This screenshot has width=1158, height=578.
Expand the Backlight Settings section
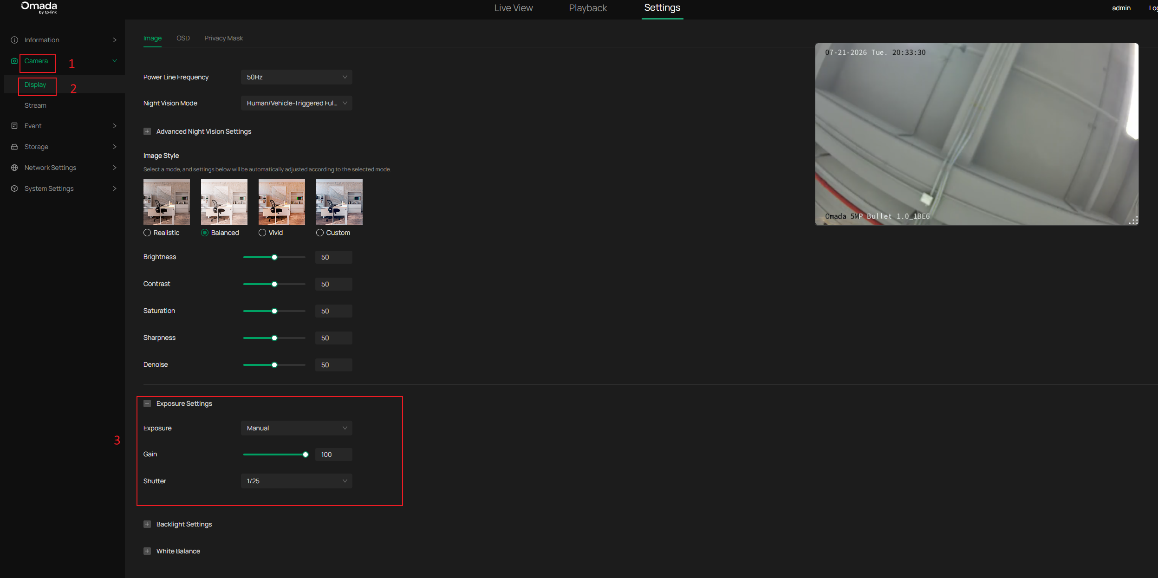[x=184, y=524]
